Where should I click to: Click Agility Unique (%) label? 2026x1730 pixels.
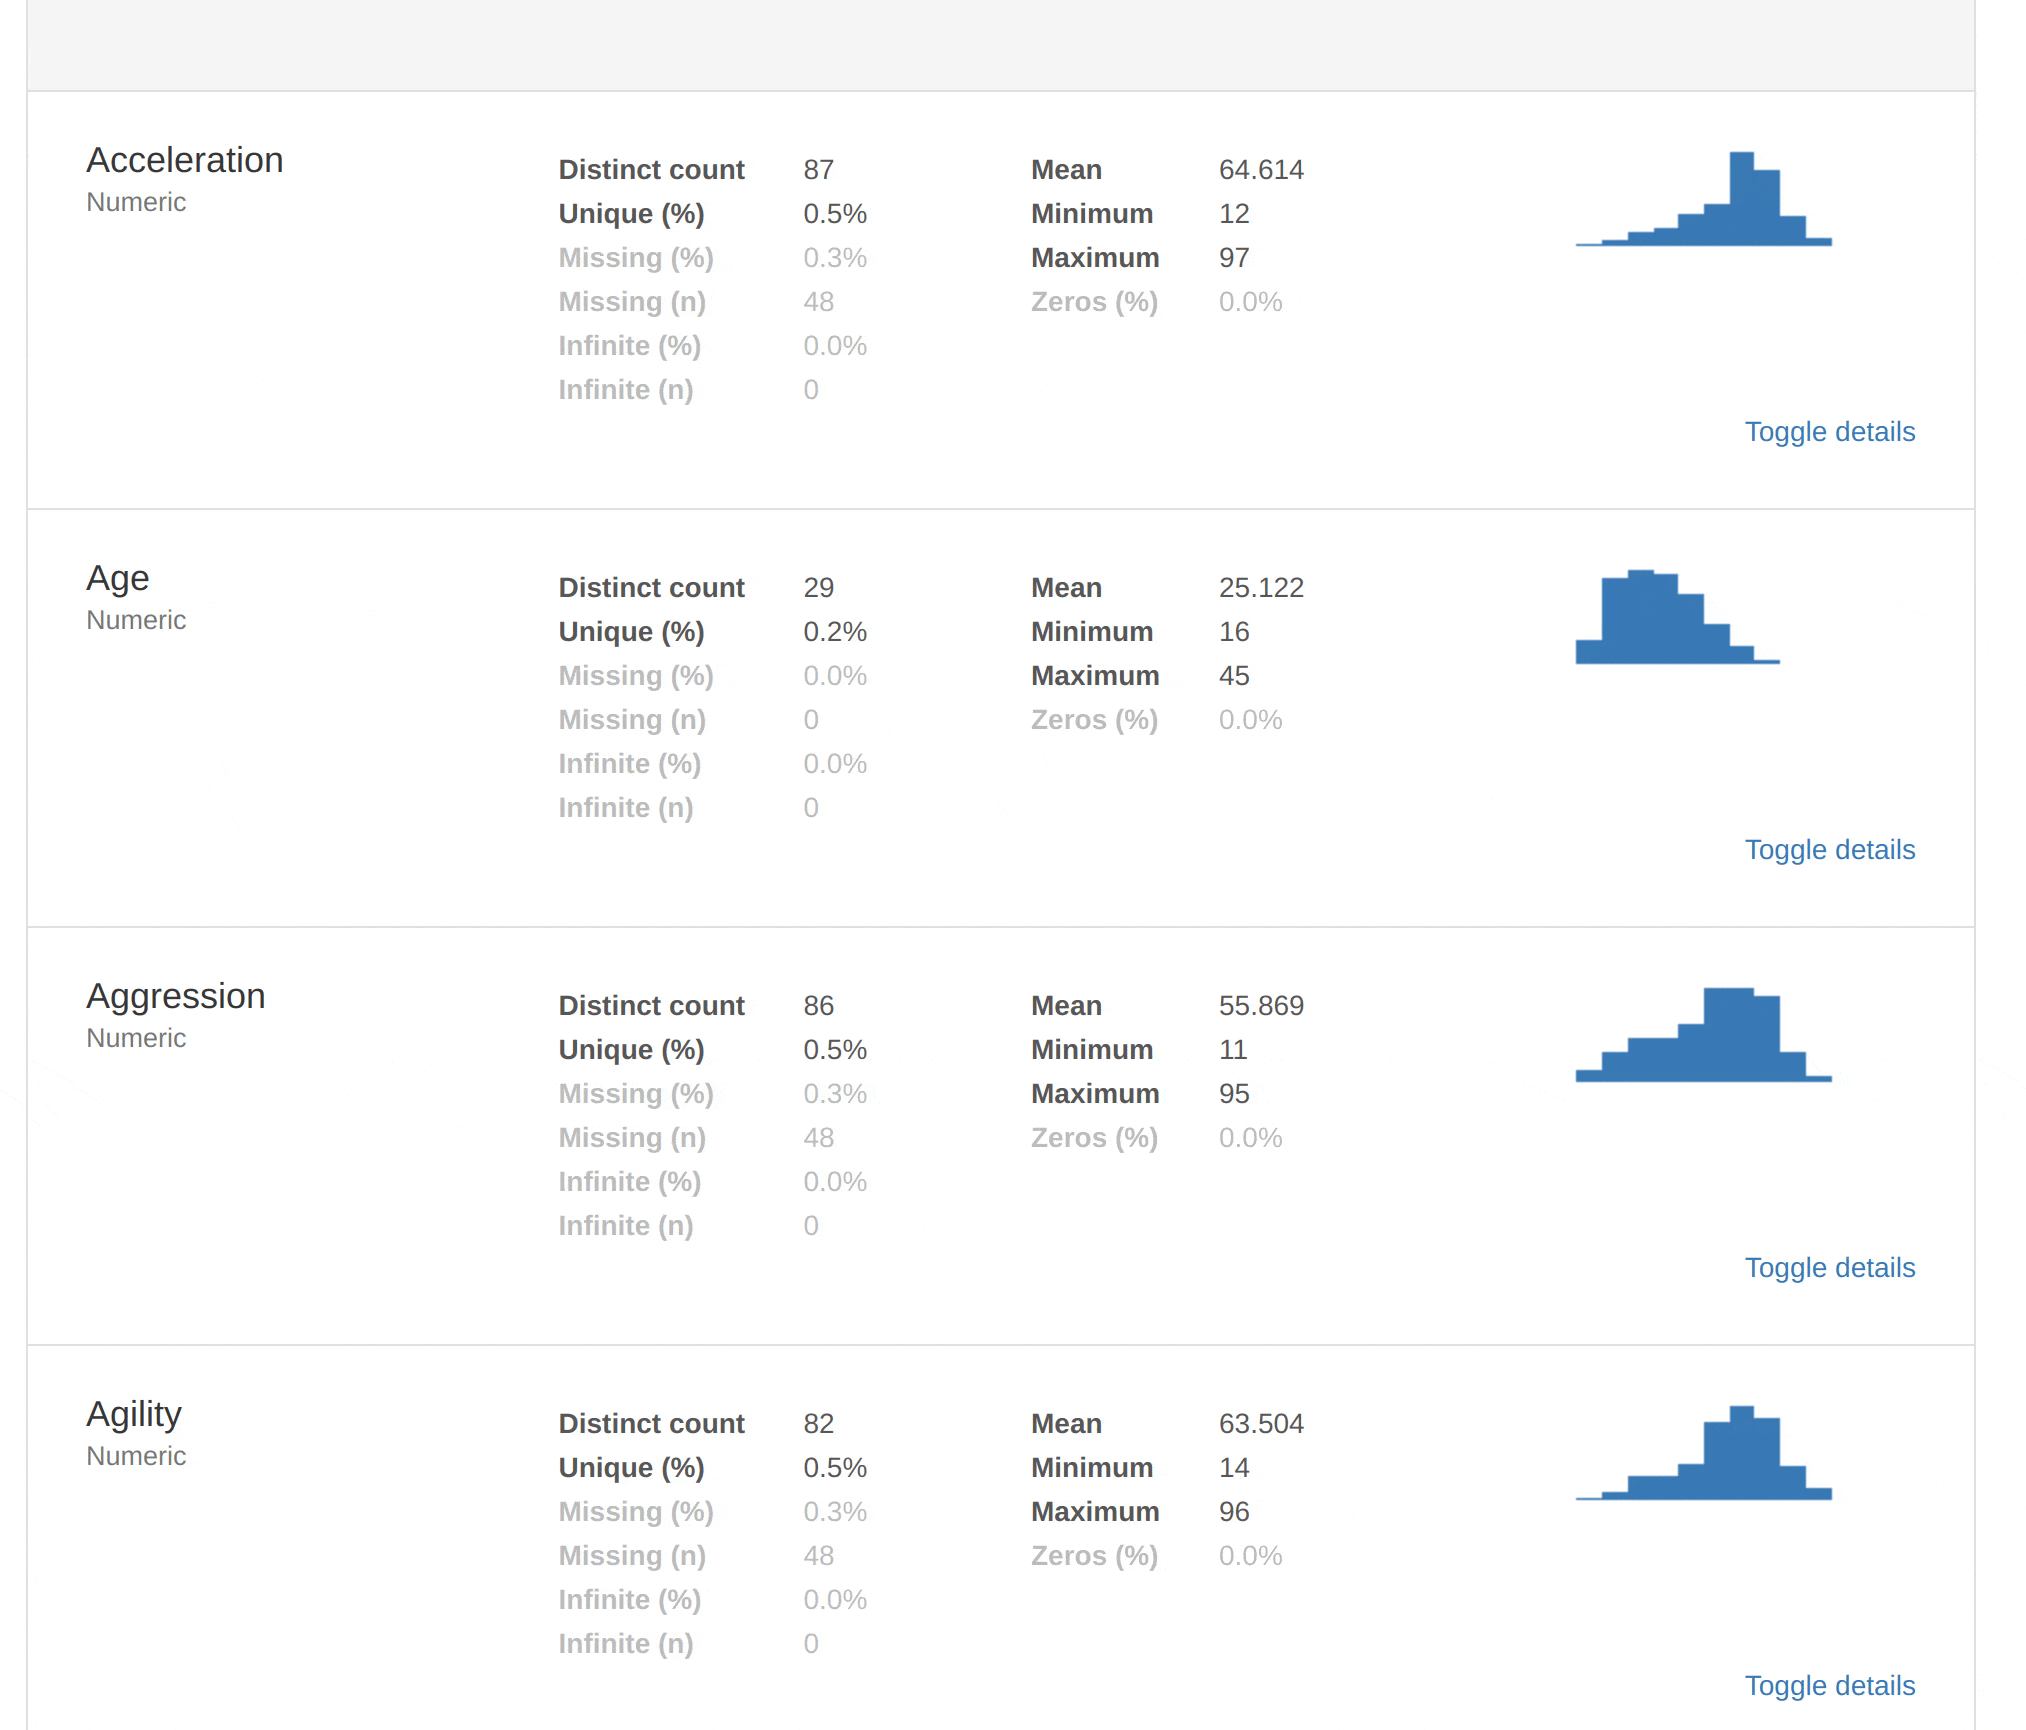631,1468
